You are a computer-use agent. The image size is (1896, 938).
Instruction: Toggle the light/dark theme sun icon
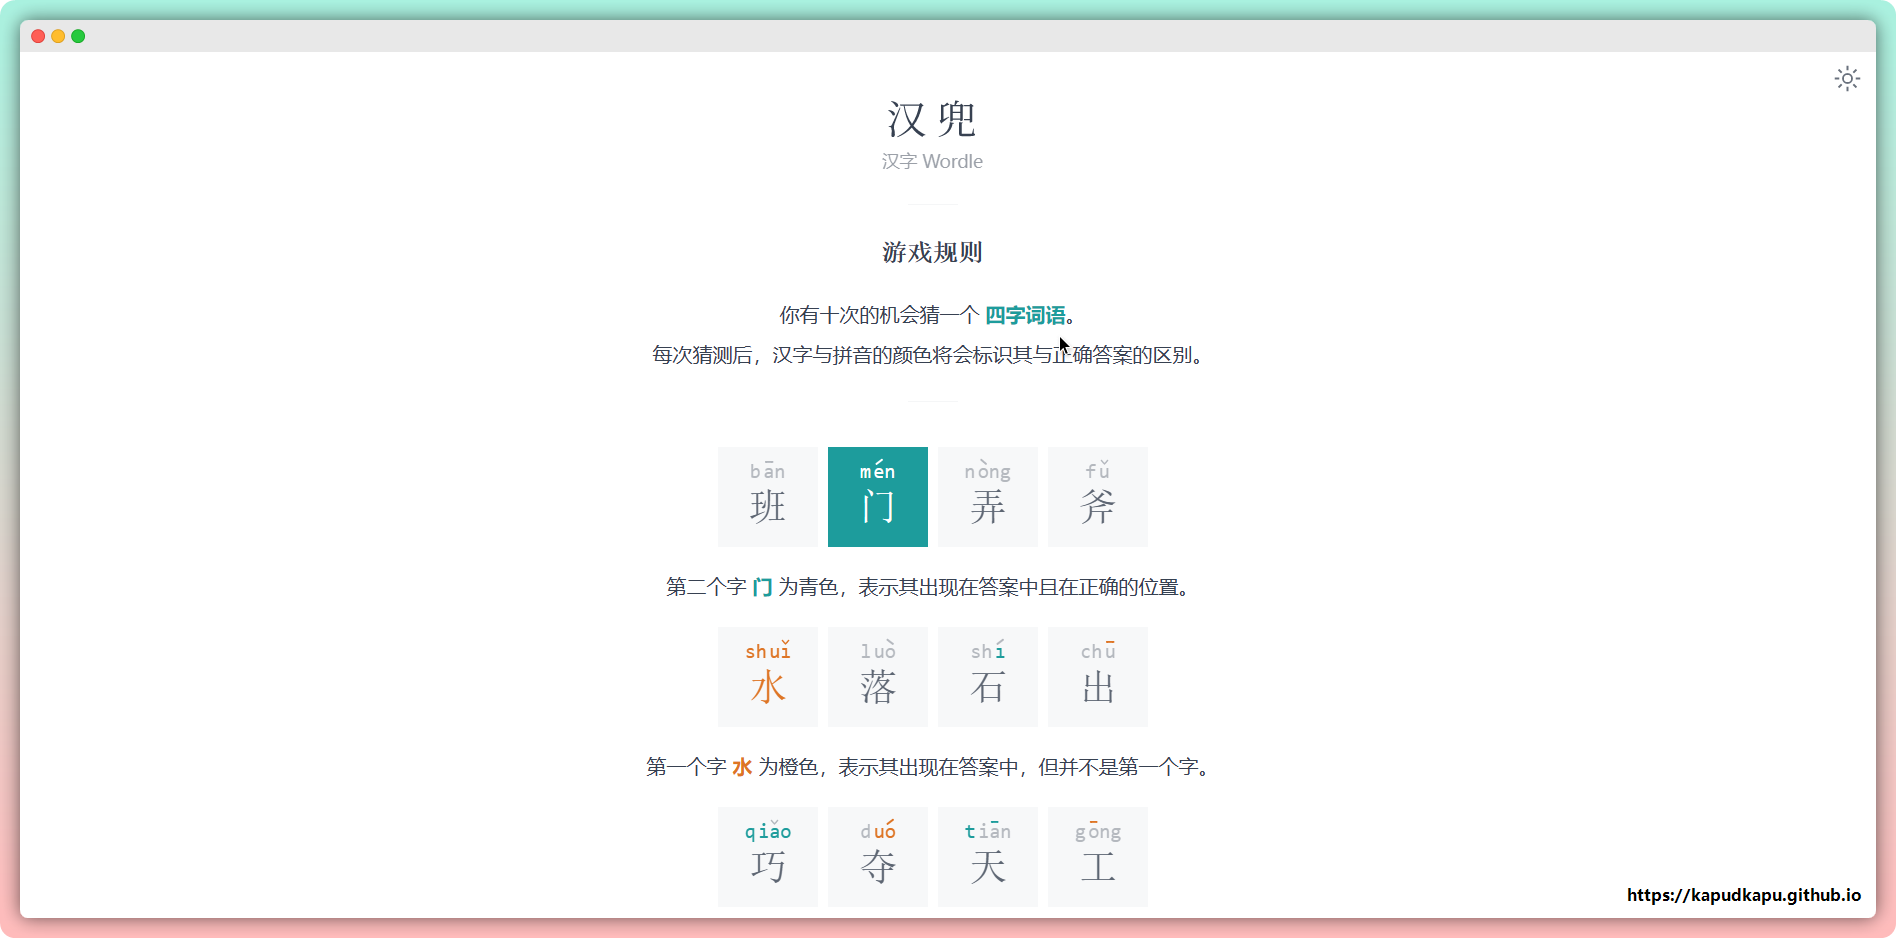click(x=1846, y=79)
